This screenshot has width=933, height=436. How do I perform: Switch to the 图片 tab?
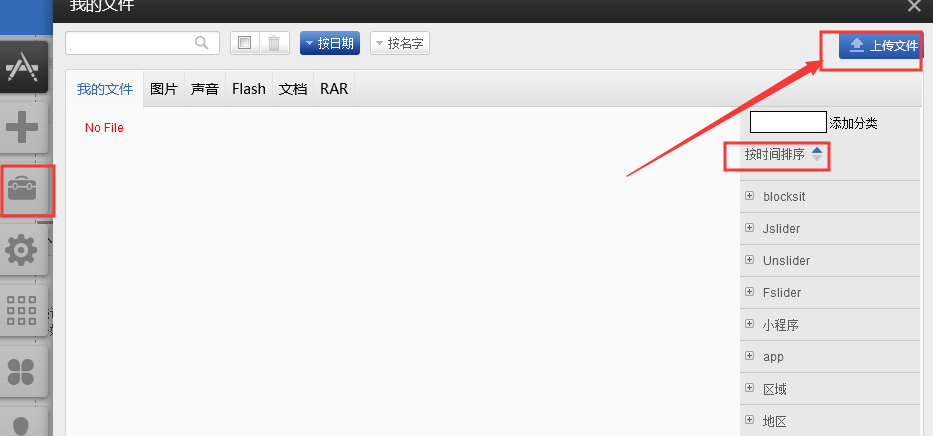[164, 89]
